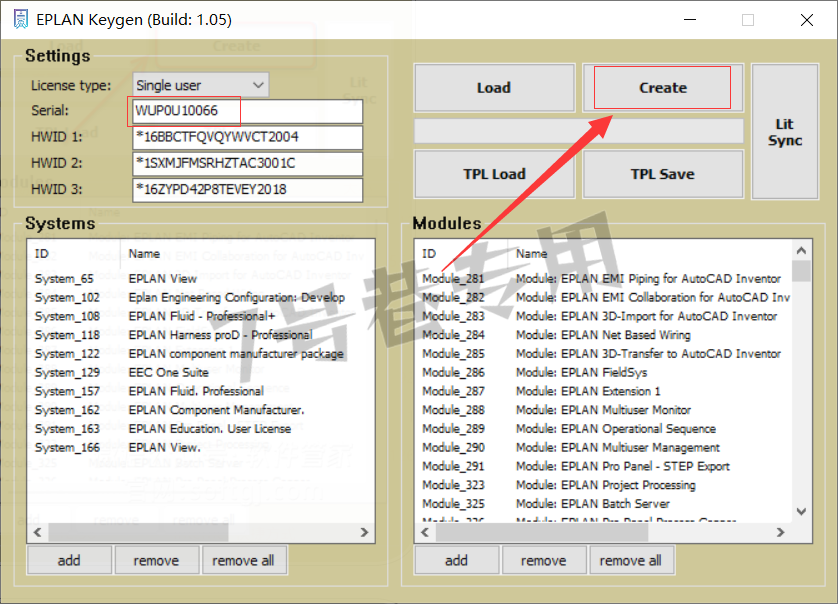Click the ID column header in Systems list

[x=74, y=253]
